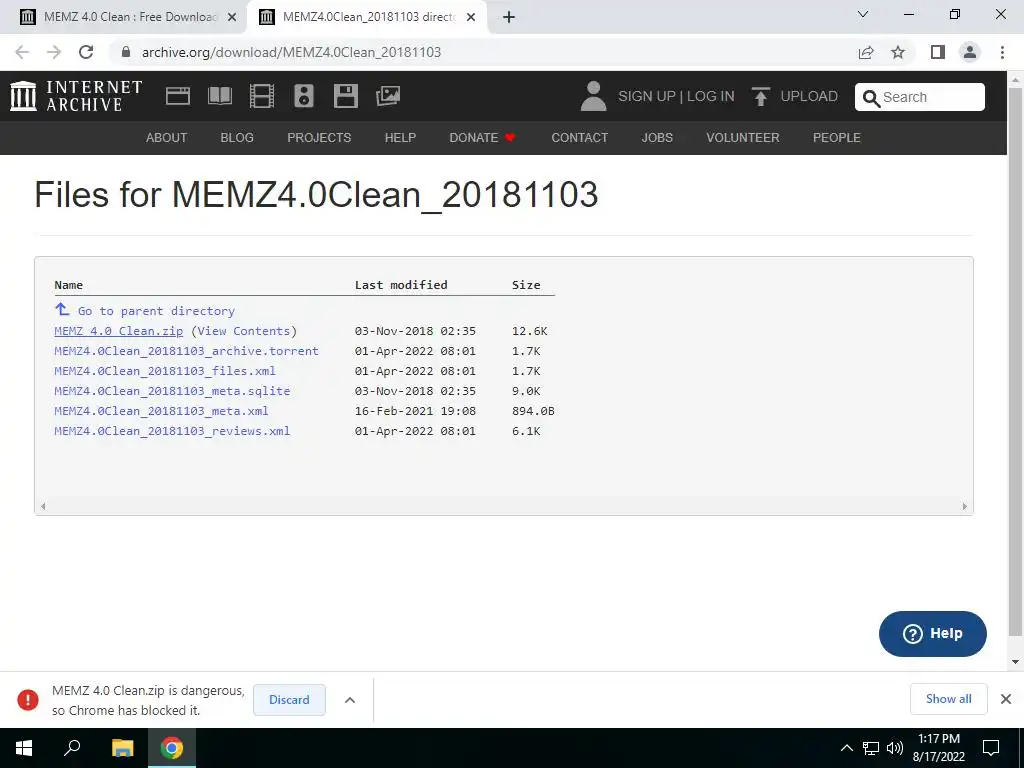Image resolution: width=1024 pixels, height=768 pixels.
Task: Open MEMZ4.0Clean_20181103_meta.xml
Action: pyautogui.click(x=161, y=411)
